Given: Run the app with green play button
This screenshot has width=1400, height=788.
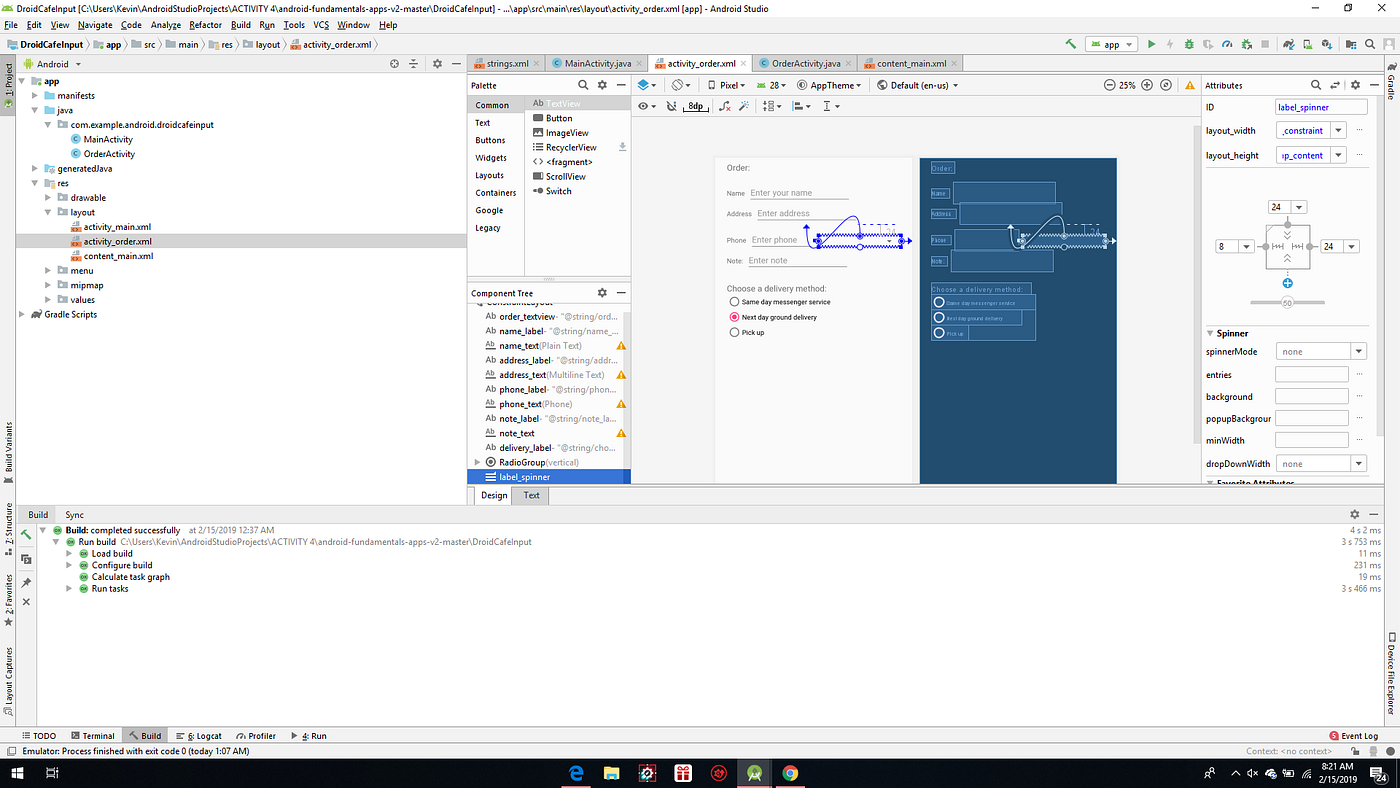Looking at the screenshot, I should (x=1152, y=44).
